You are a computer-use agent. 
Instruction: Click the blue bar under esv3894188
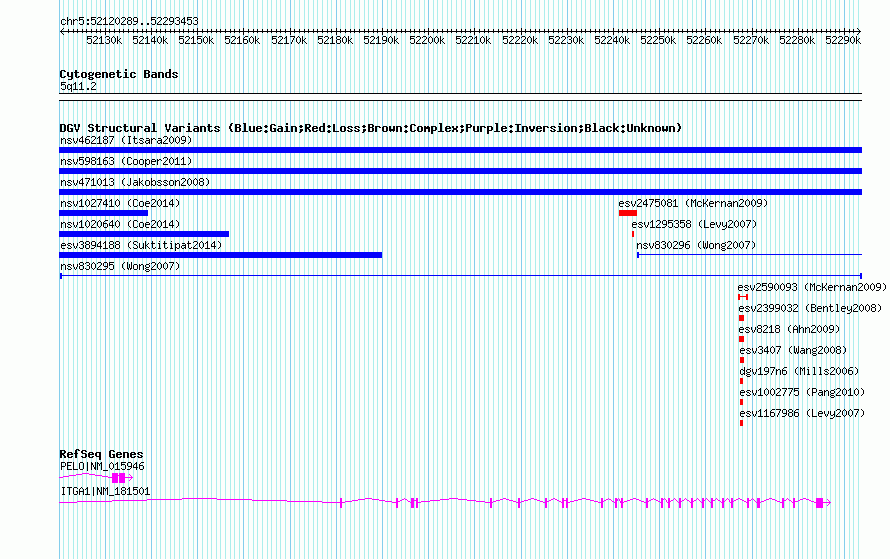click(221, 255)
